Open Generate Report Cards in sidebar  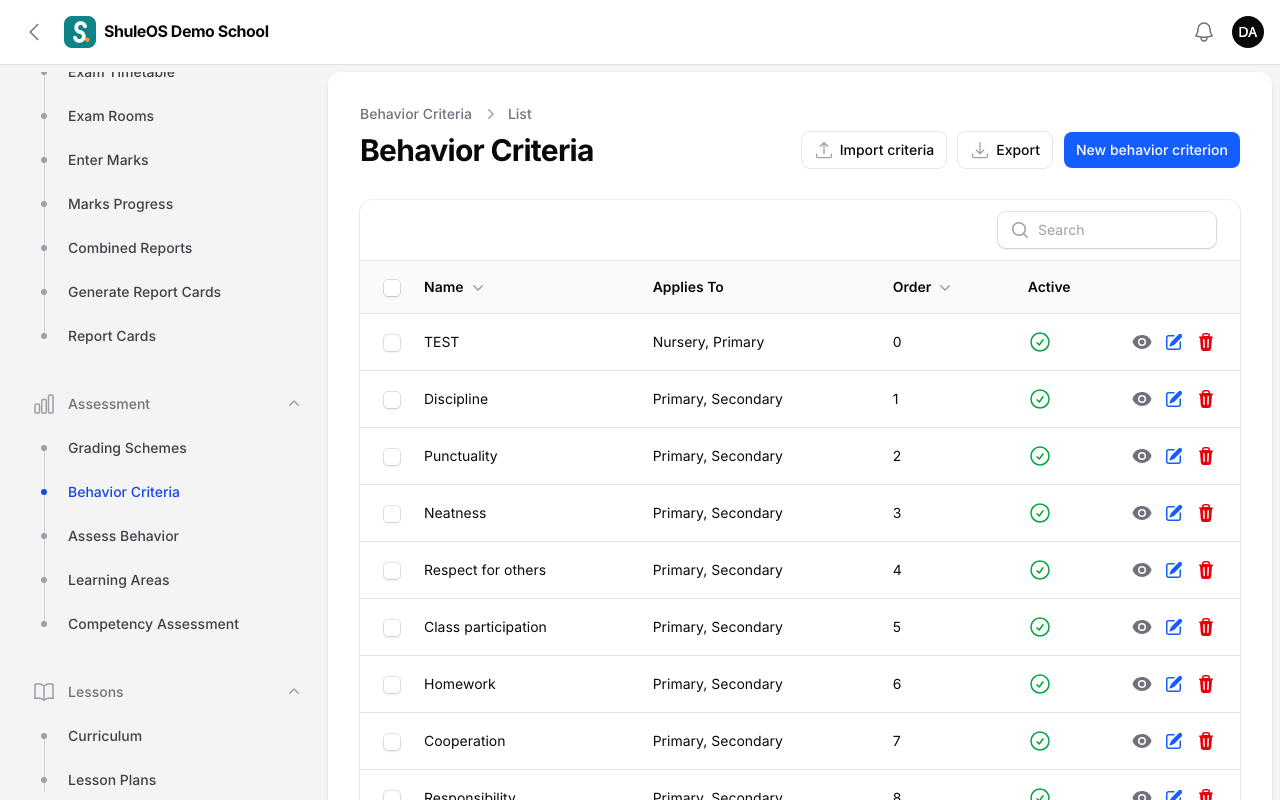point(144,292)
